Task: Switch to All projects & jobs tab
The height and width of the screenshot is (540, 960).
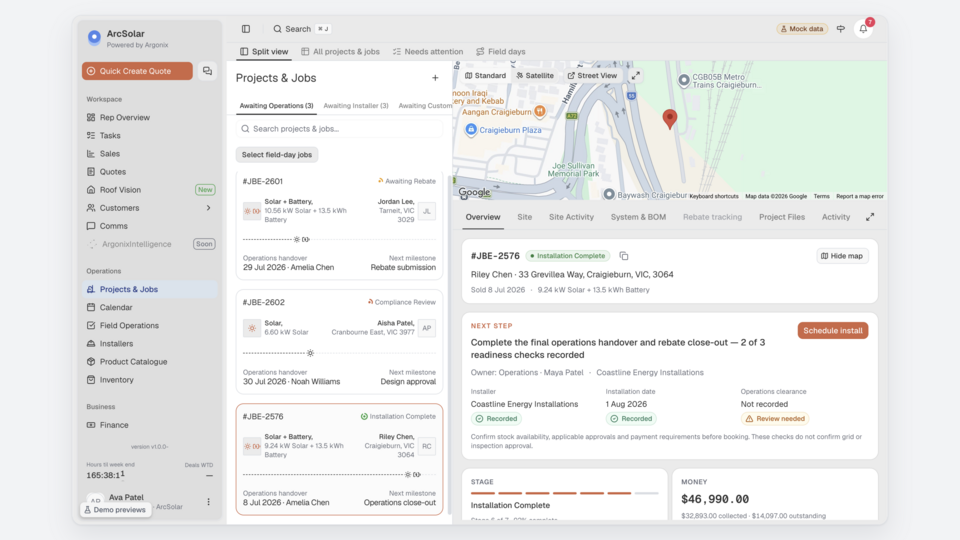Action: pos(340,51)
